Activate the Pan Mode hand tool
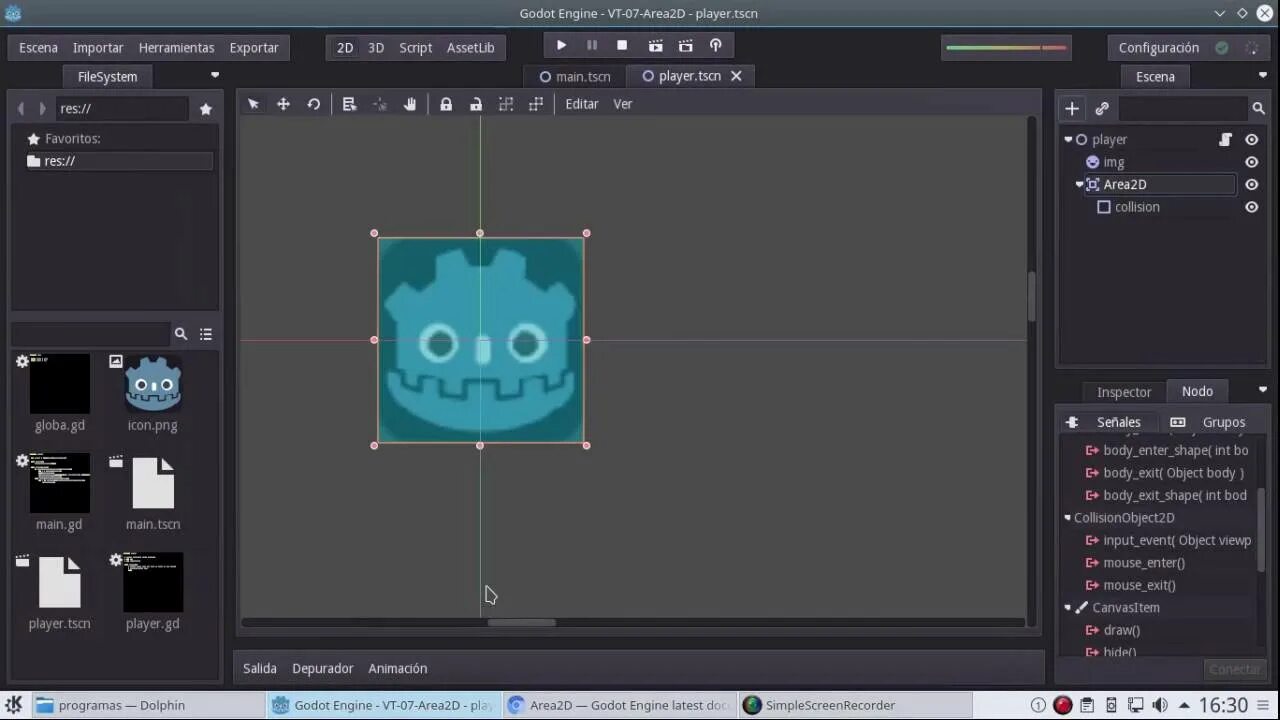 (x=410, y=104)
